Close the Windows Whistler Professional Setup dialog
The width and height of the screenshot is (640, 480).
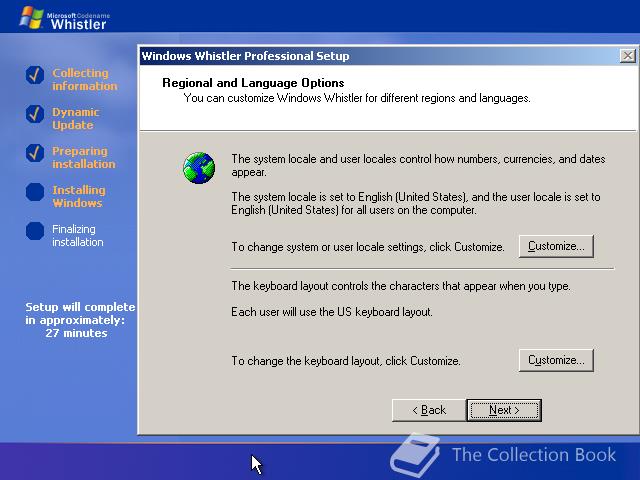[x=628, y=56]
